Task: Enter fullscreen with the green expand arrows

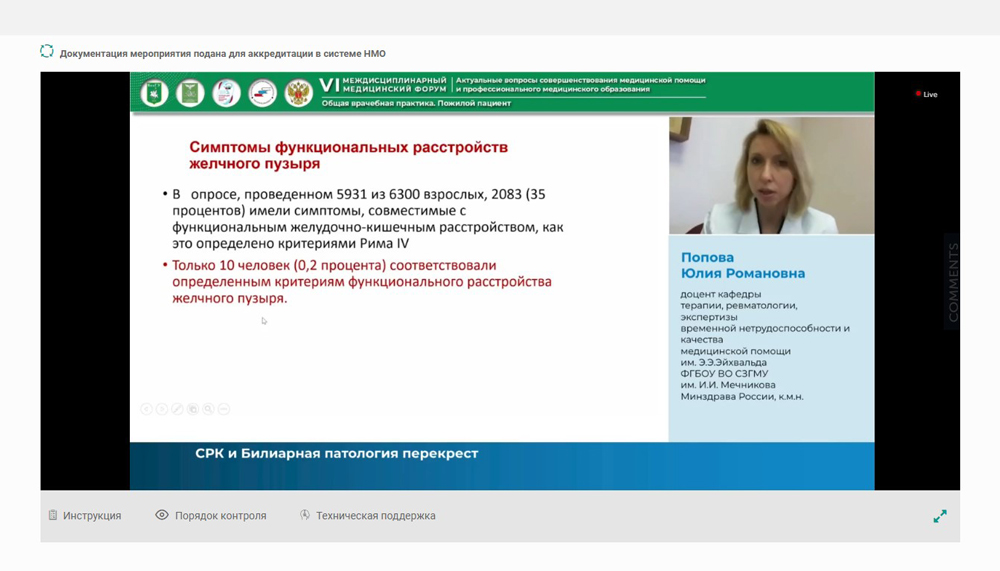Action: click(939, 516)
